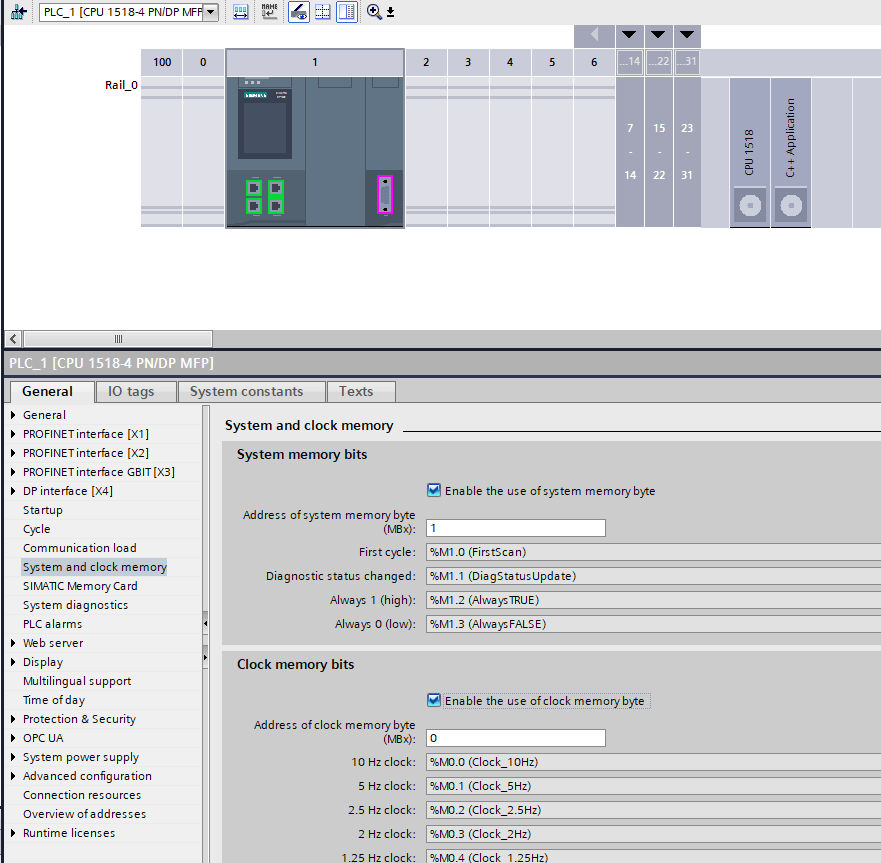Expand the General tree node
Screen dimensions: 881x863
(x=13, y=415)
